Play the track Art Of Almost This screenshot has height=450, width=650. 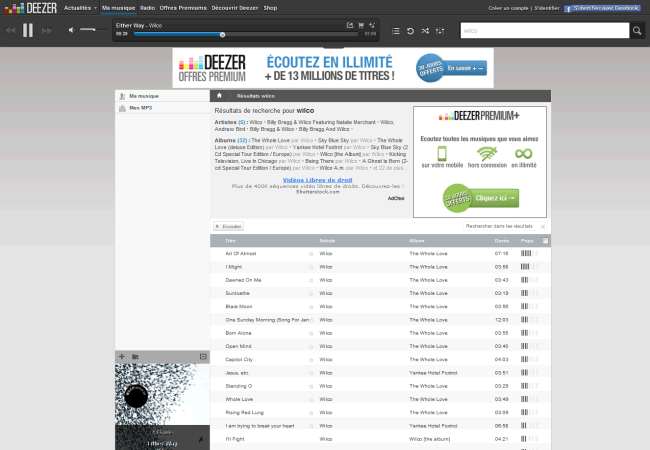240,254
